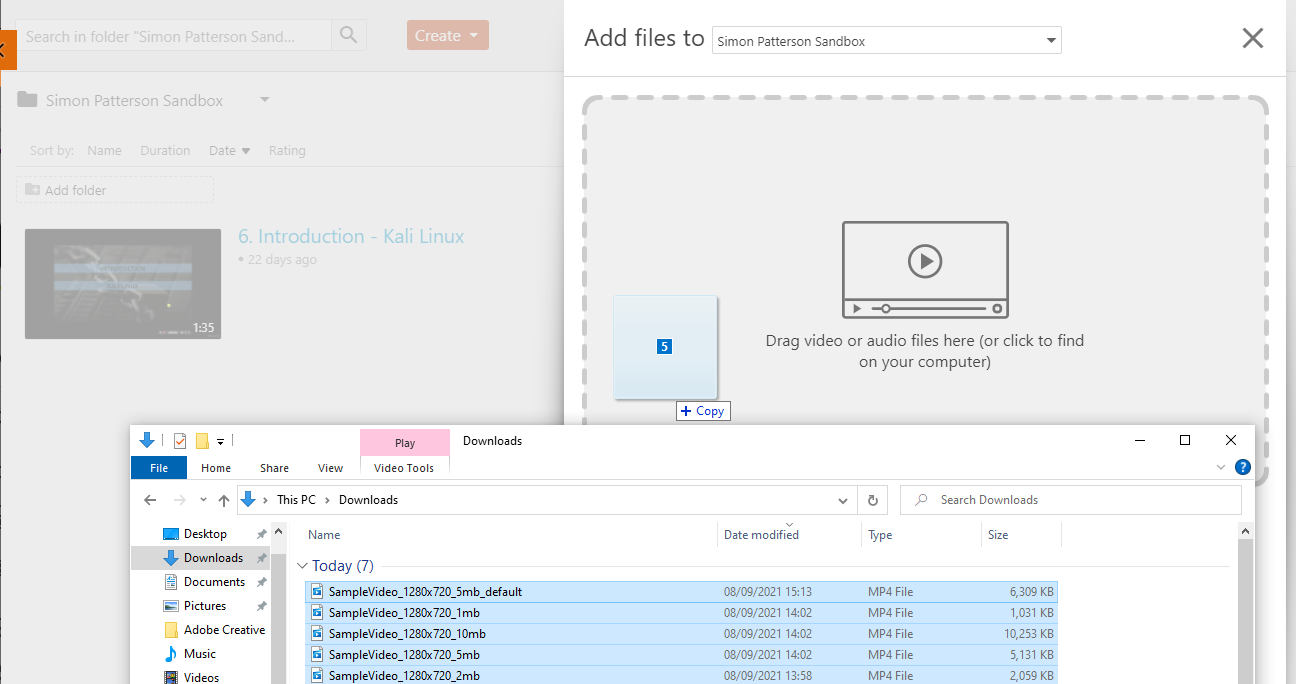
Task: Switch to the Share ribbon tab
Action: point(274,468)
